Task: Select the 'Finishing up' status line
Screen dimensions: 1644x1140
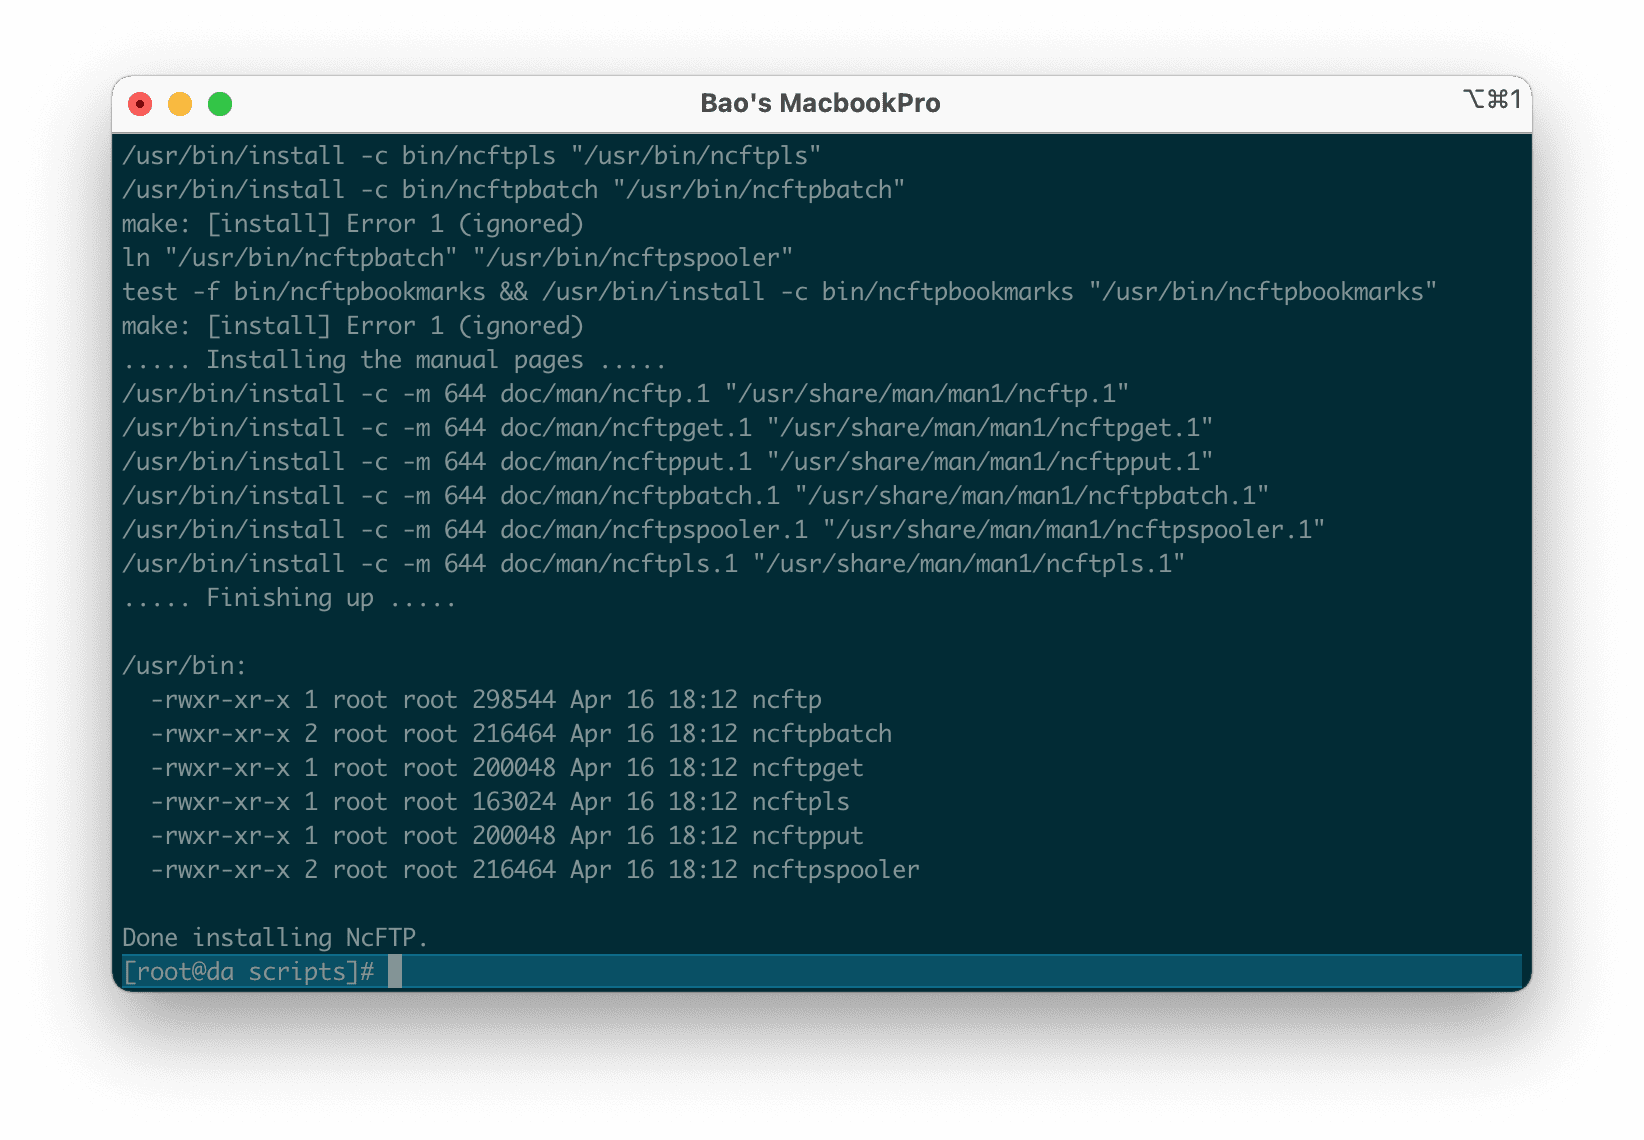Action: (x=290, y=597)
